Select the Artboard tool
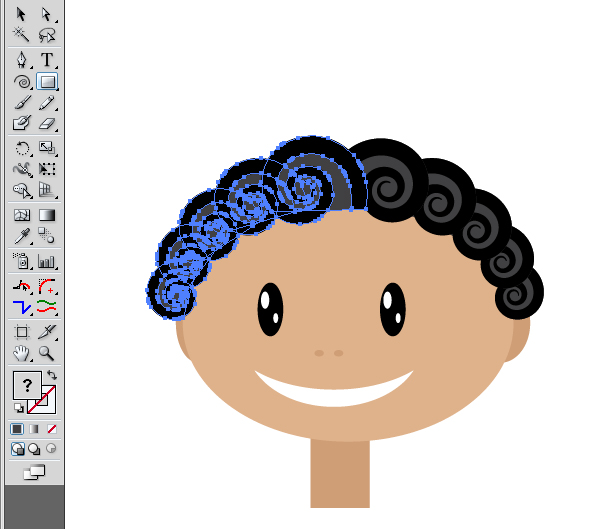Viewport: 600px width, 529px height. tap(21, 331)
